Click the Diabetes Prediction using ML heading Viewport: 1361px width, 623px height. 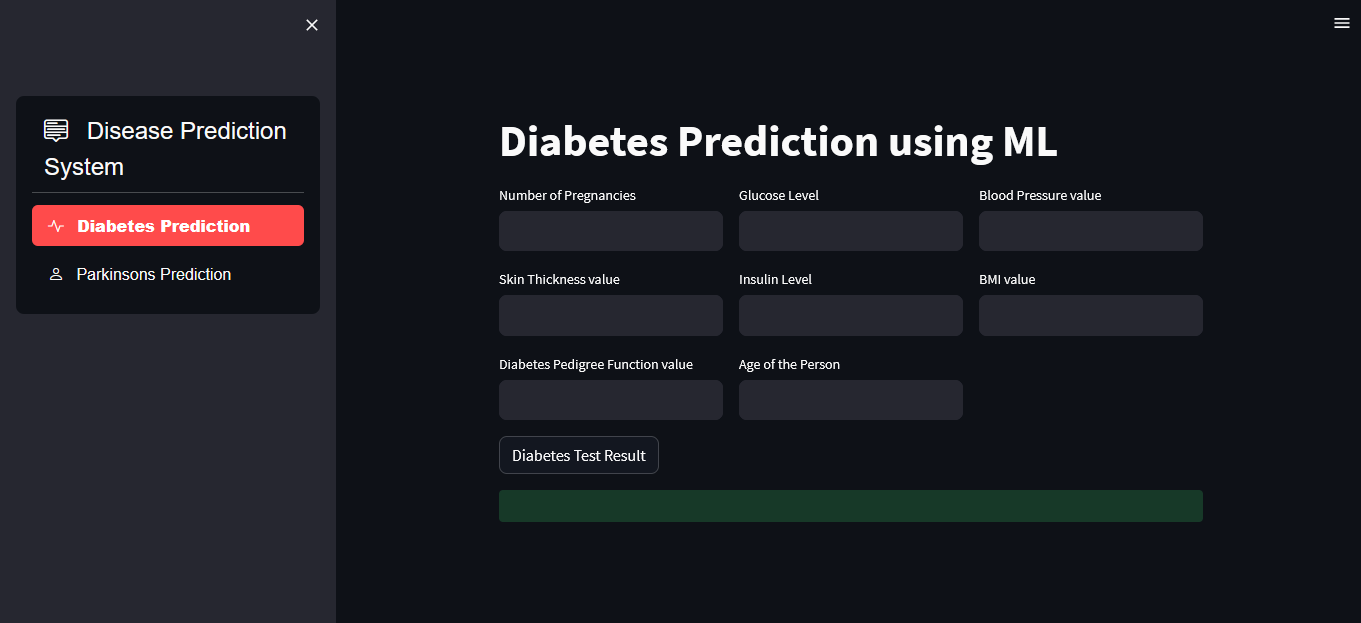778,142
